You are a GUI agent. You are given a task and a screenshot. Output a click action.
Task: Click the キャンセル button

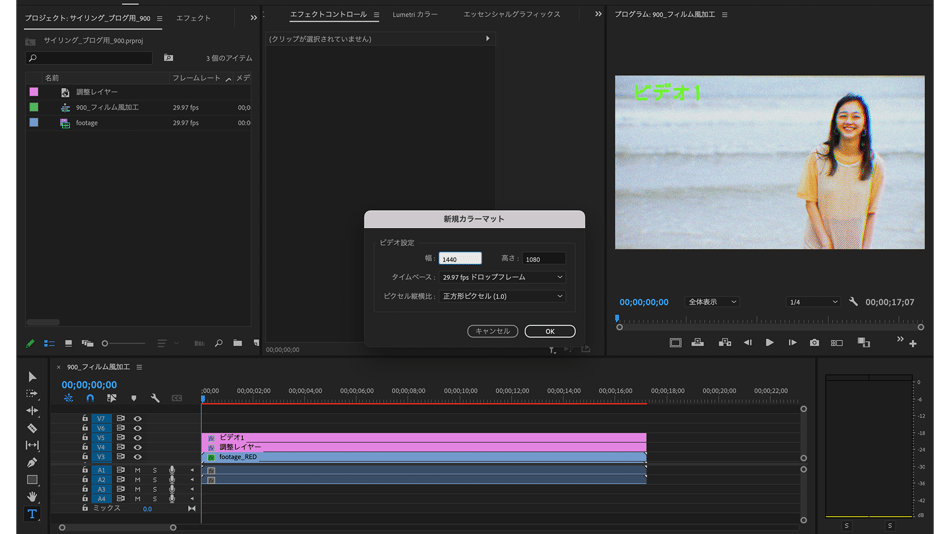[x=492, y=331]
